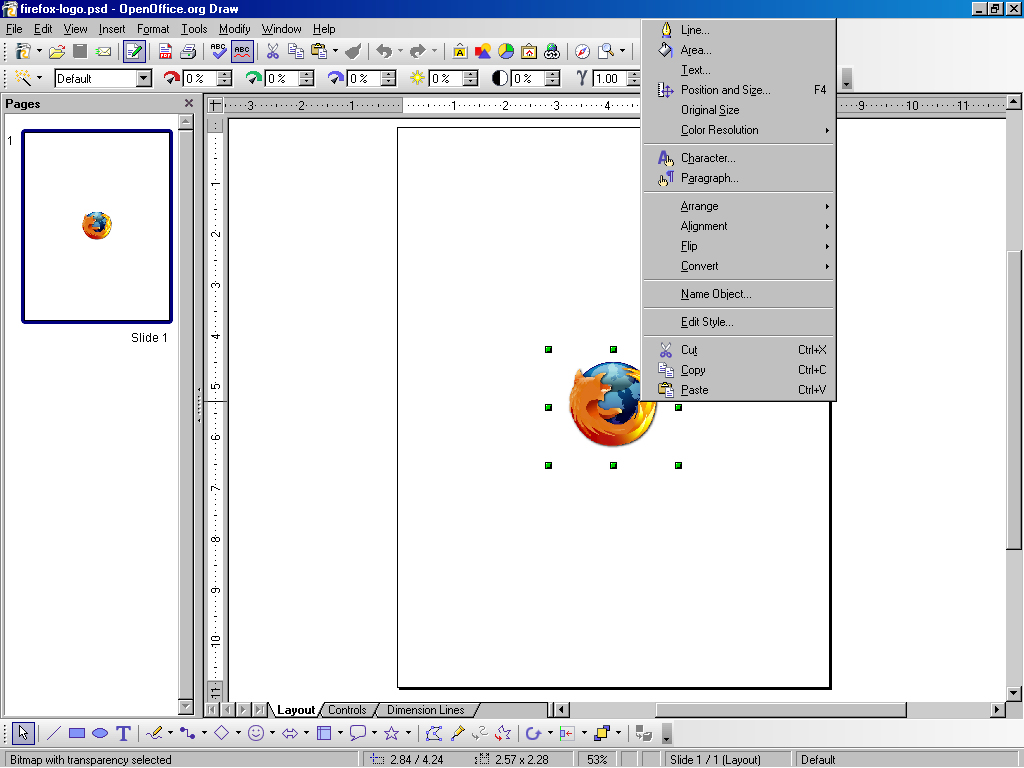
Task: Choose Position and Size from context menu
Action: point(725,90)
